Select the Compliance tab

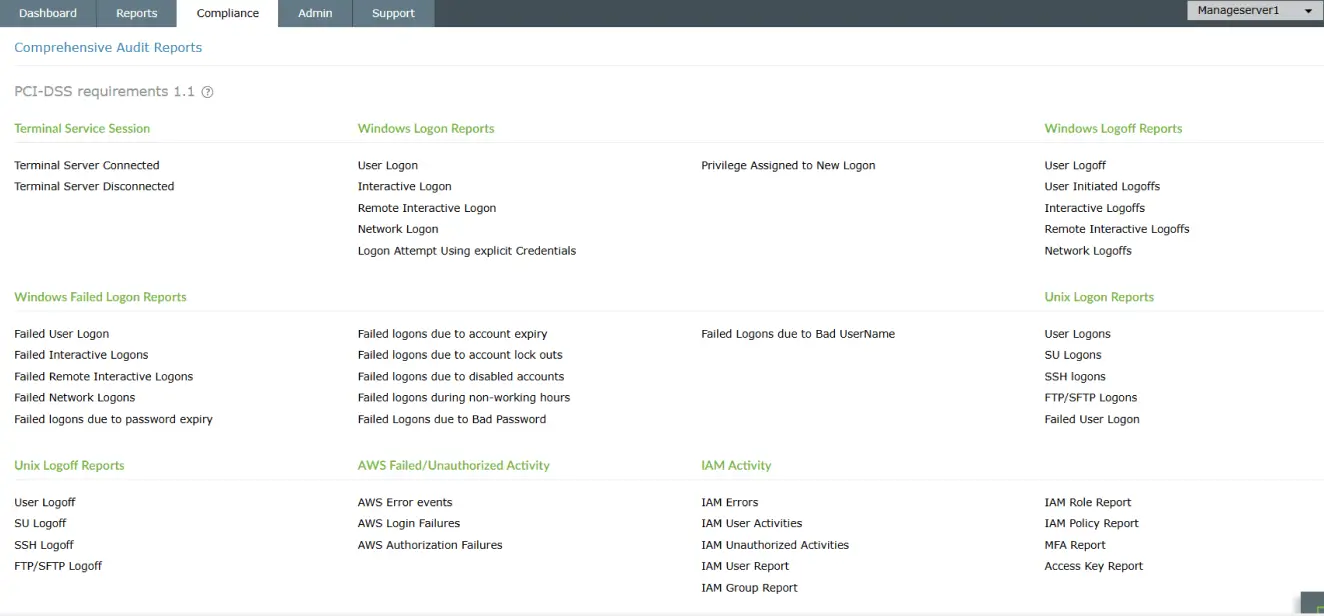(x=227, y=13)
